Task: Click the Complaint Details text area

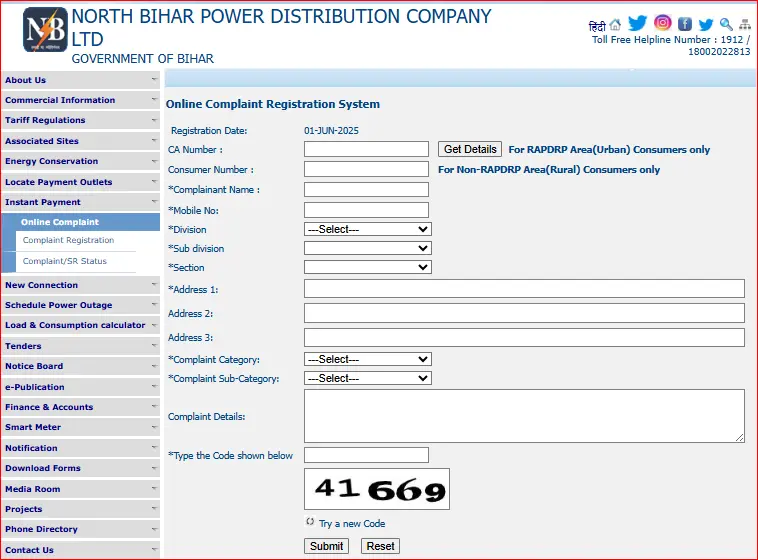Action: tap(525, 416)
